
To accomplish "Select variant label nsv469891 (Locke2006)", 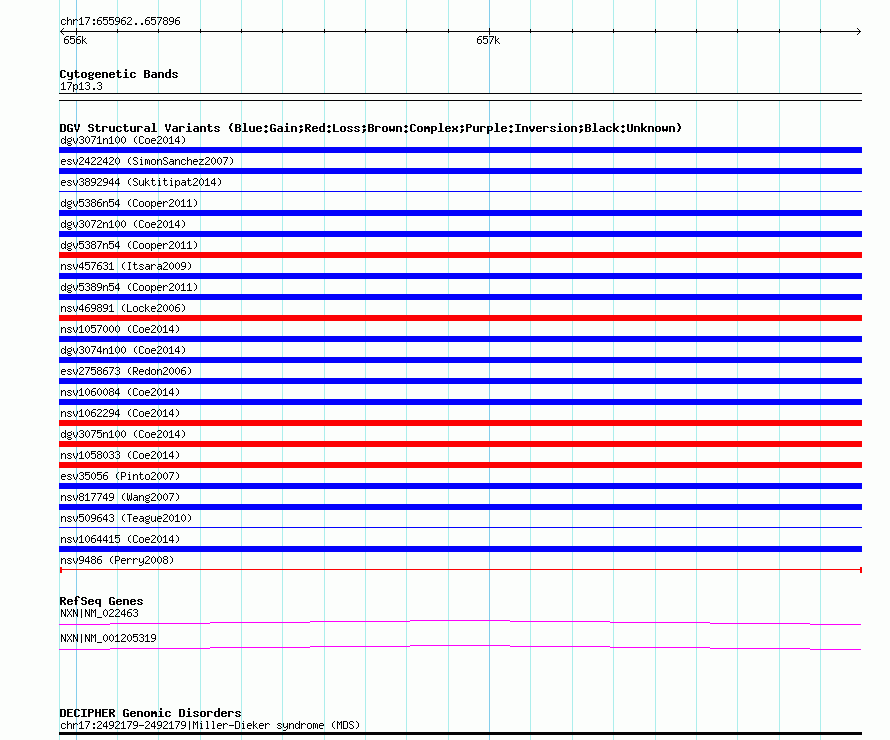I will pos(123,308).
